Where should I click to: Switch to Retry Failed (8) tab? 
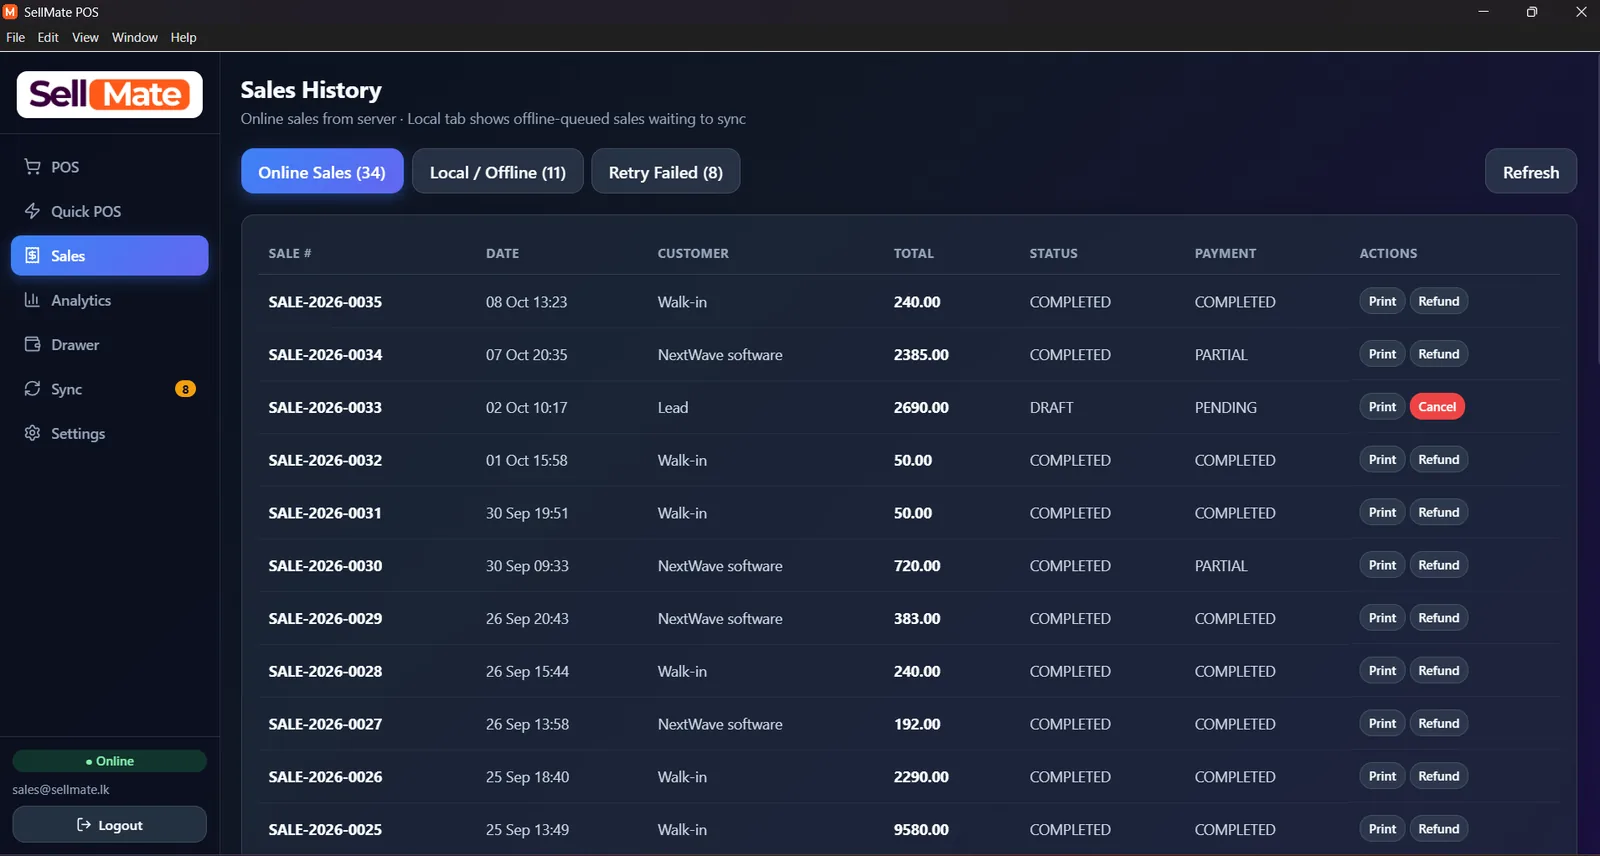[x=666, y=171]
